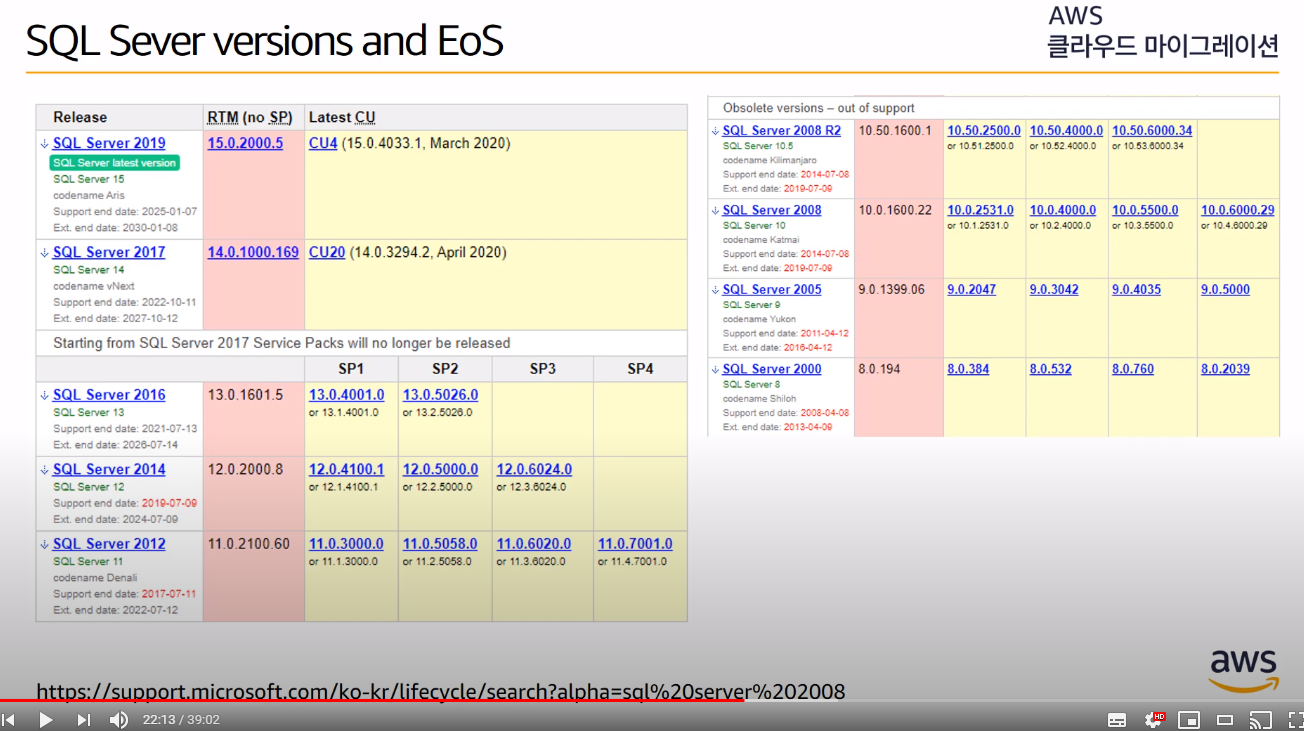Click the SQL Server 2017 link
Viewport: 1304px width, 731px height.
[x=109, y=252]
